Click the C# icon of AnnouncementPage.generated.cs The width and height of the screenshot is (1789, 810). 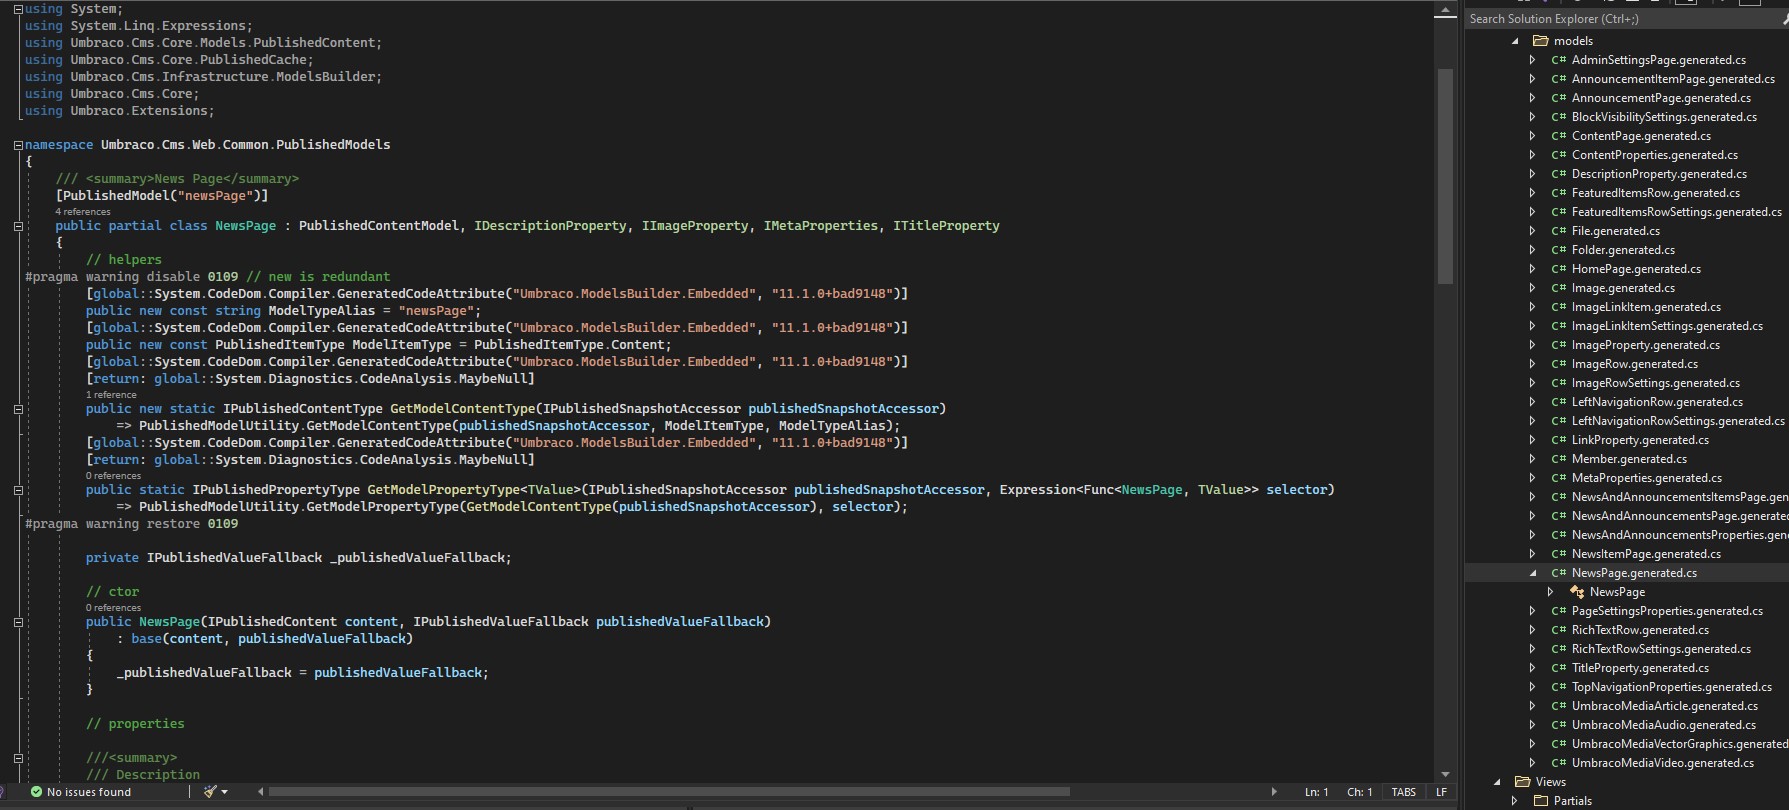pos(1558,98)
